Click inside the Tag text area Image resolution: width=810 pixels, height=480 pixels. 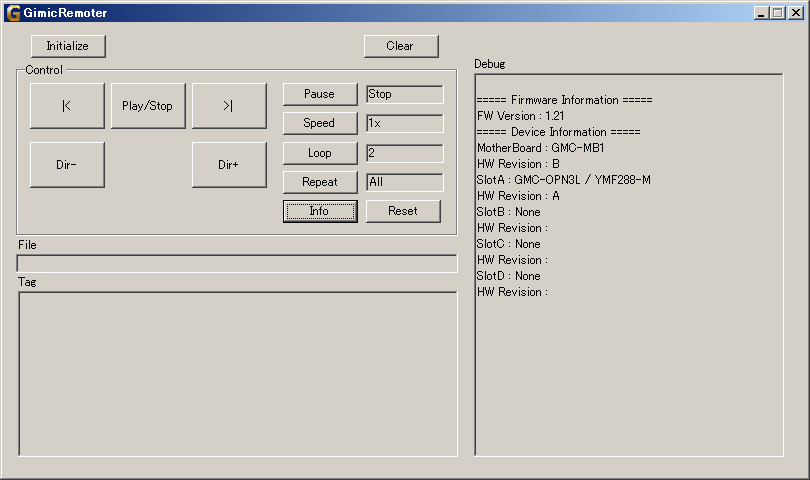tap(237, 373)
